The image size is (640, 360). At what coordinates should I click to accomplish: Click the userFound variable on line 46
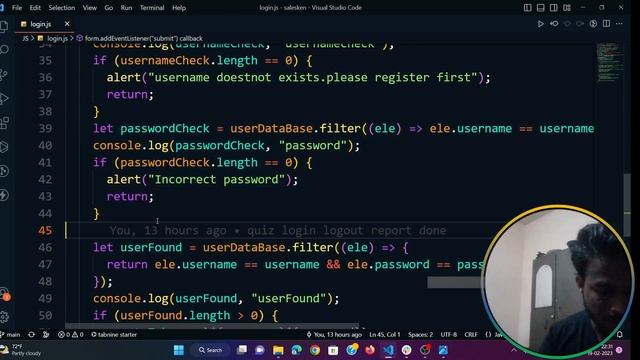coord(151,247)
